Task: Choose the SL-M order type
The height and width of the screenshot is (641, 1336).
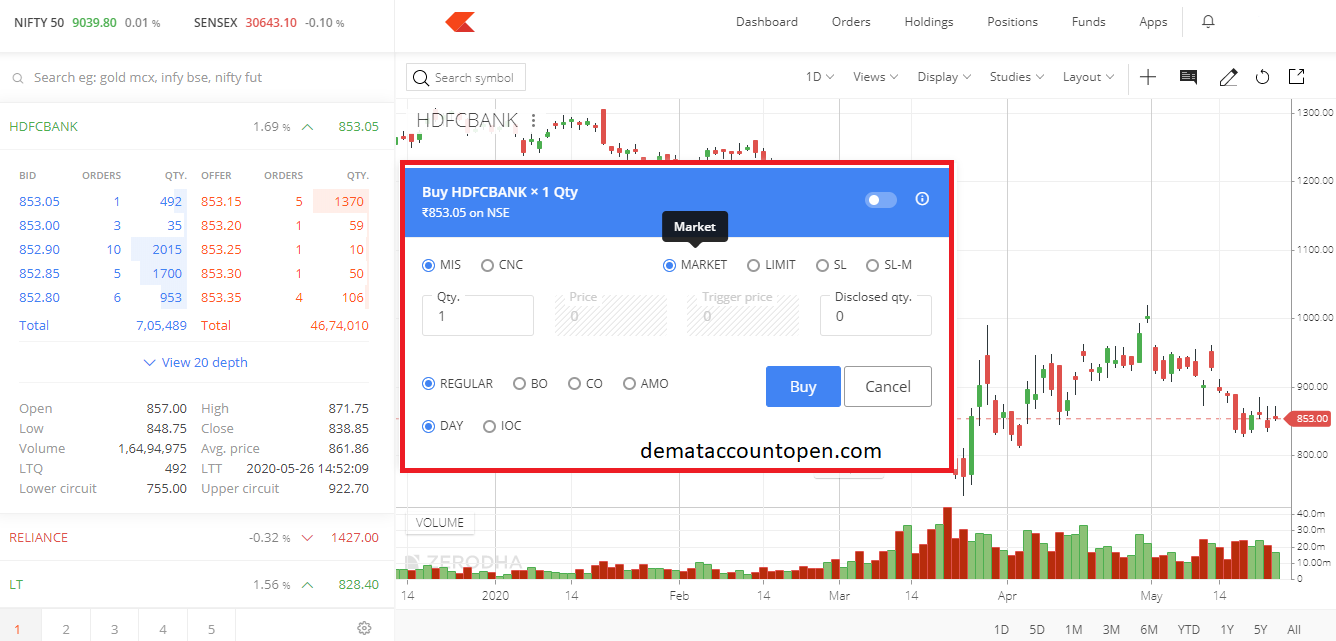Action: pos(873,265)
